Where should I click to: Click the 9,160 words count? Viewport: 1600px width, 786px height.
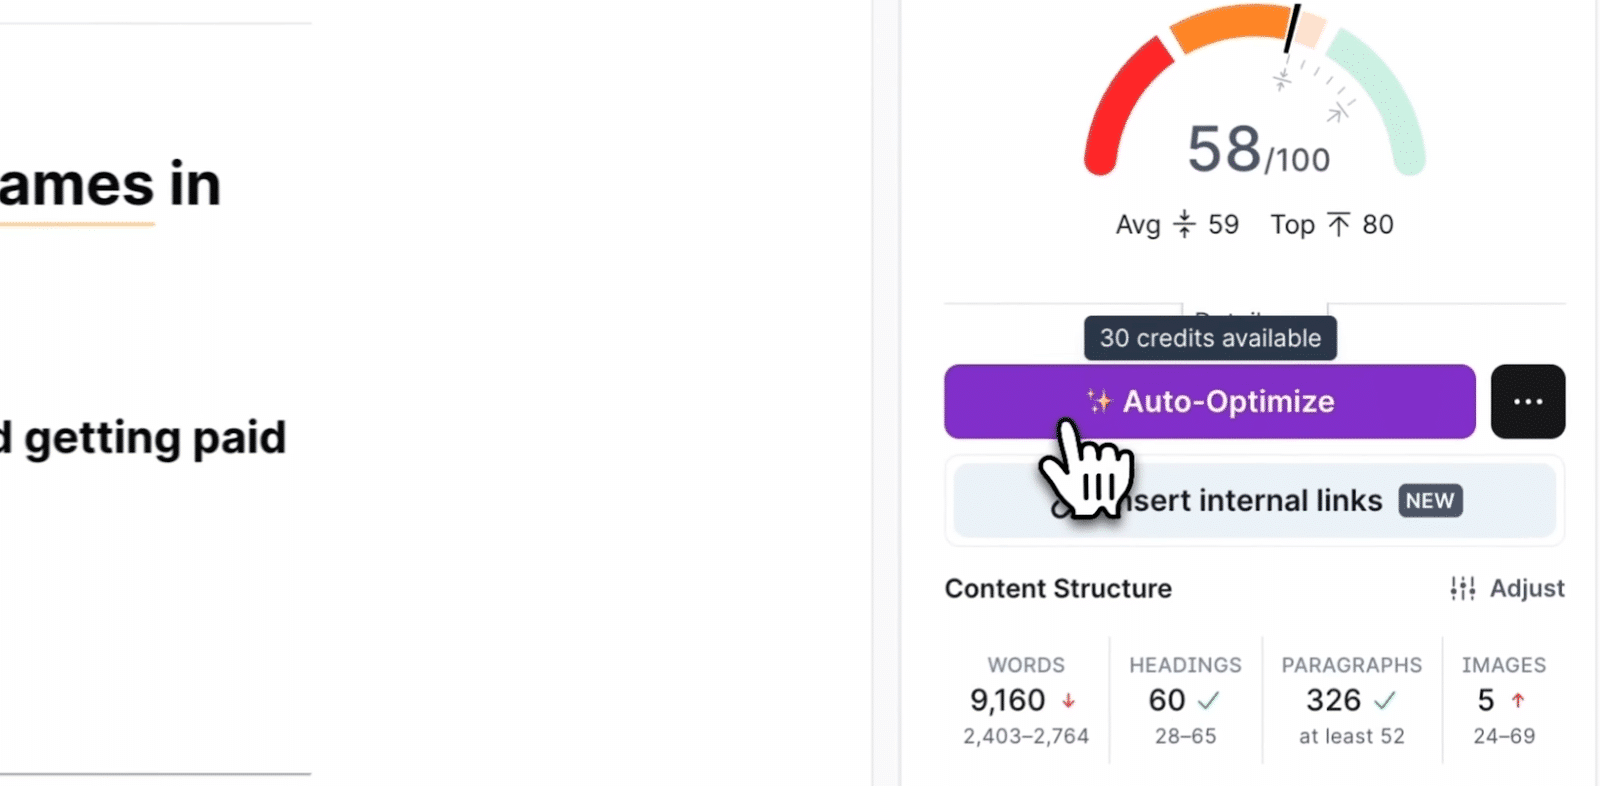point(1007,700)
